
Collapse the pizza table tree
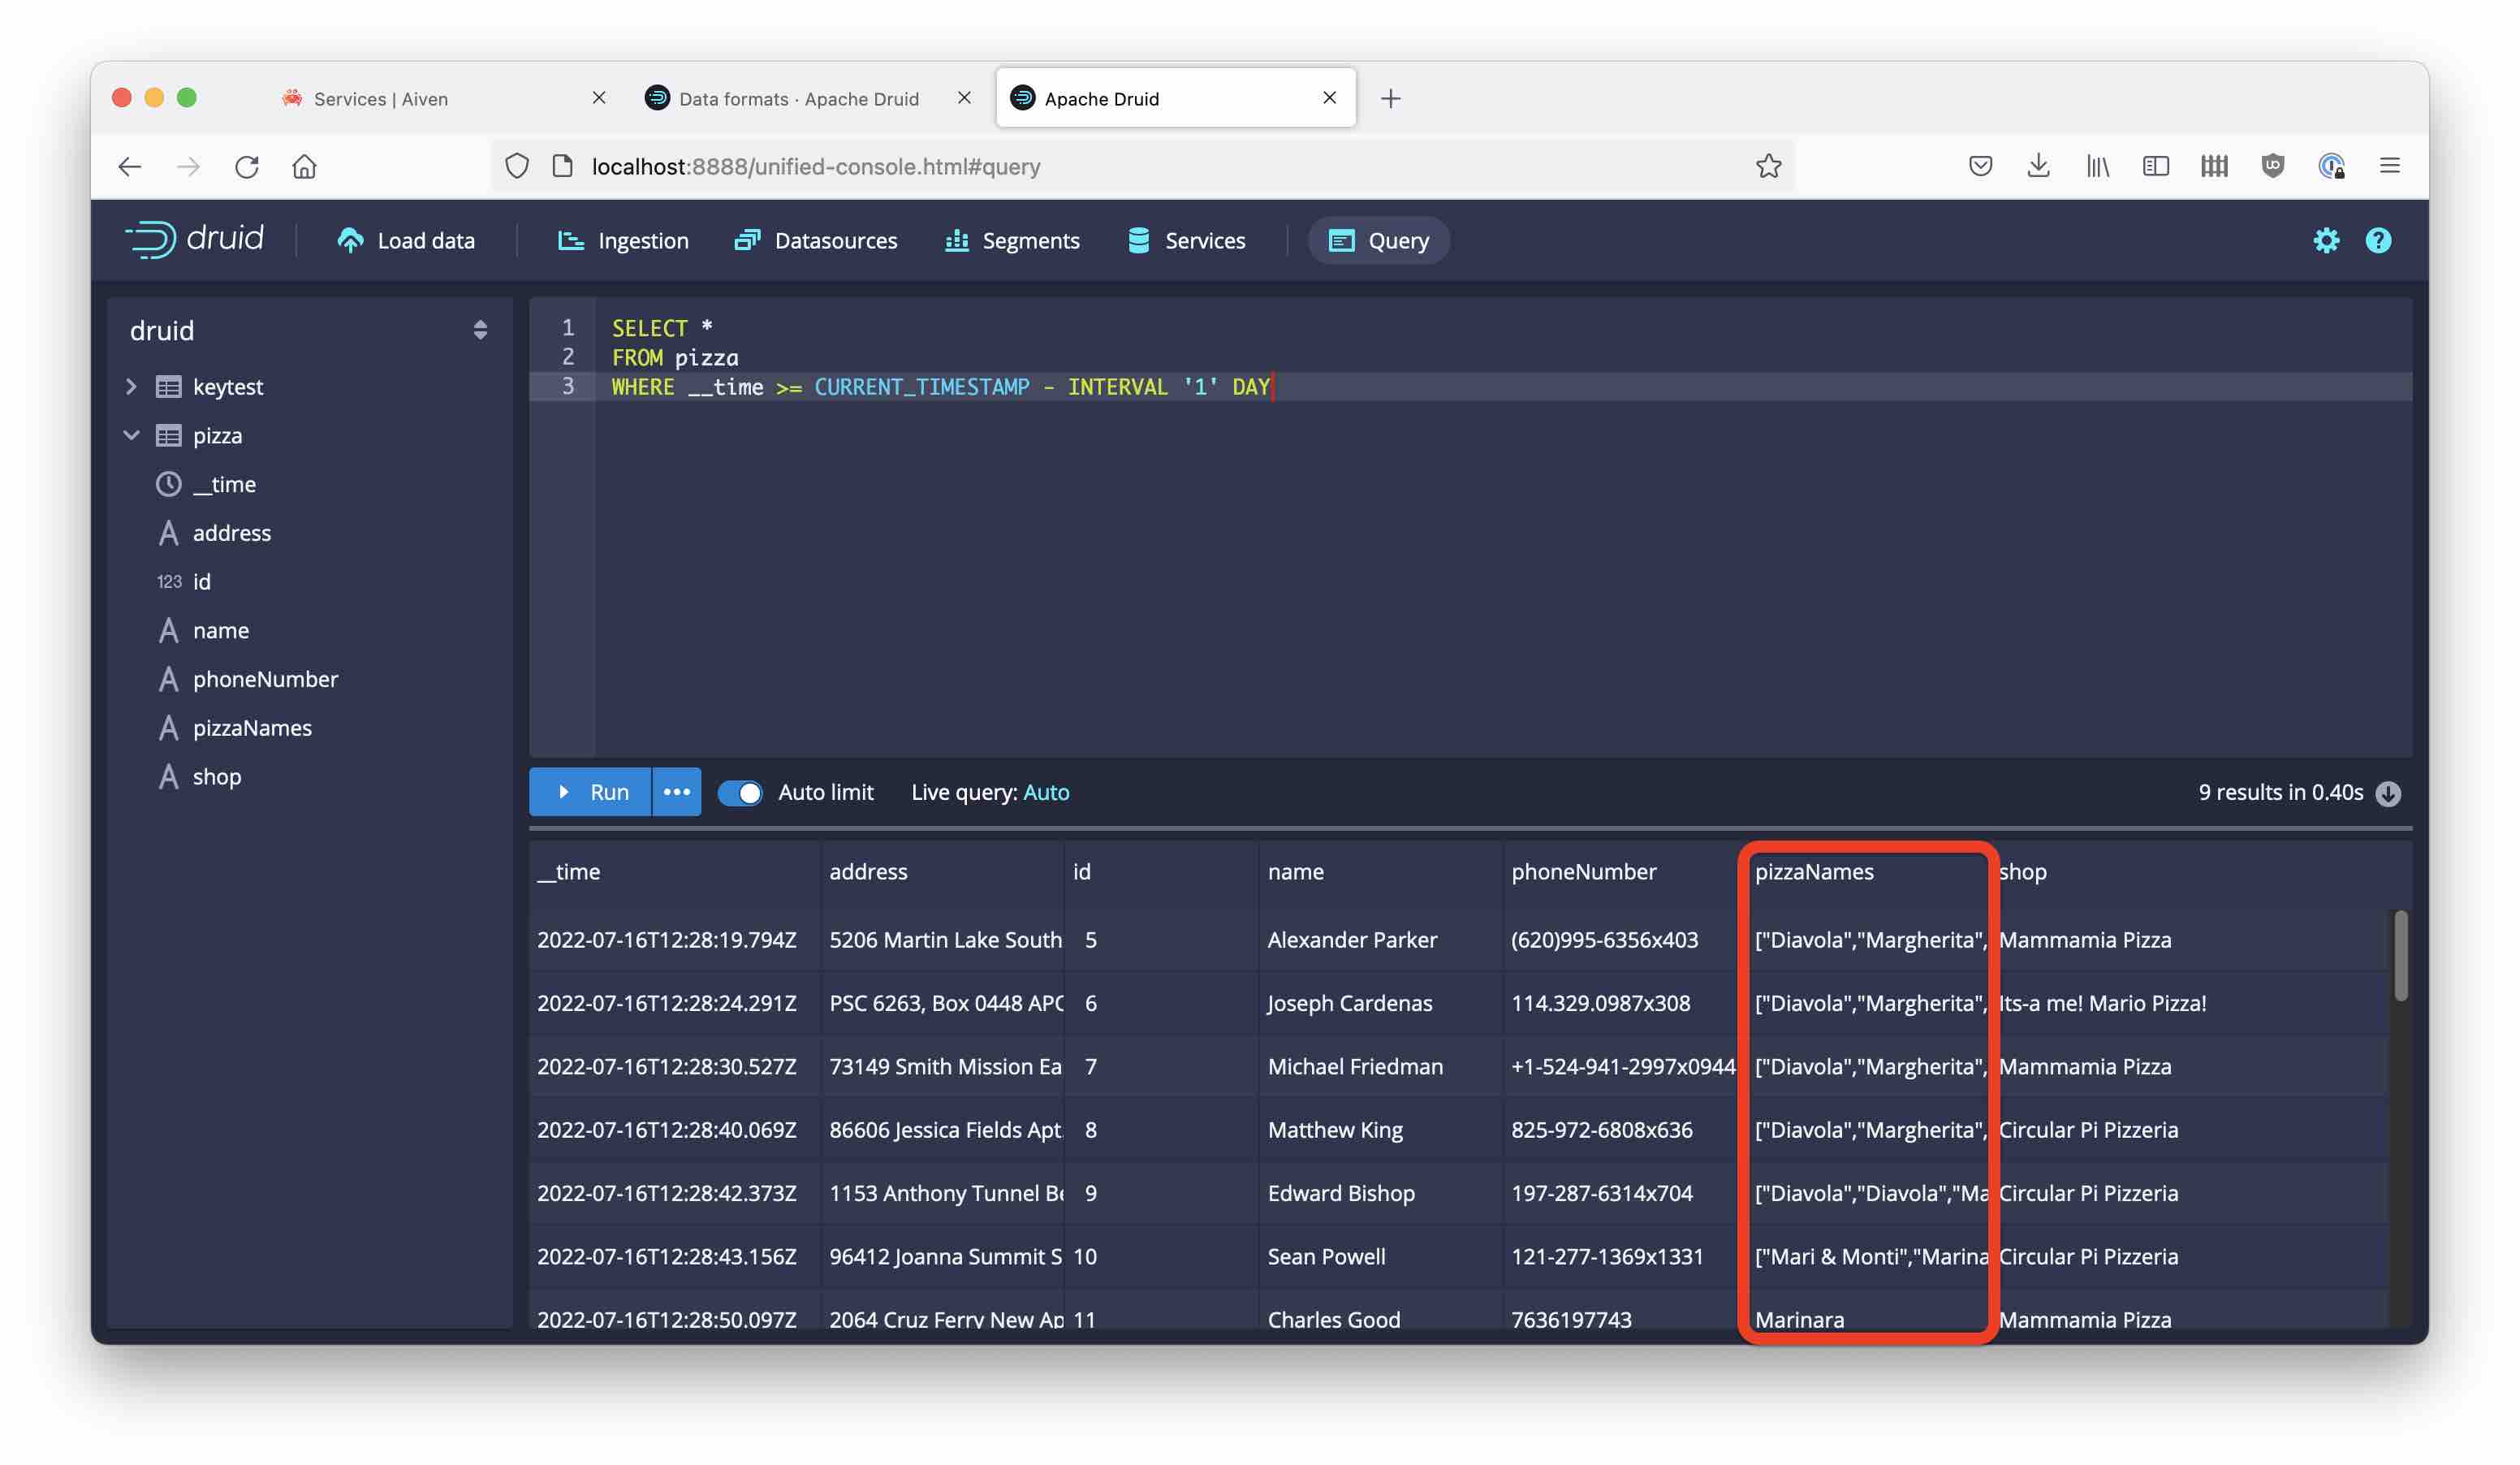point(131,435)
